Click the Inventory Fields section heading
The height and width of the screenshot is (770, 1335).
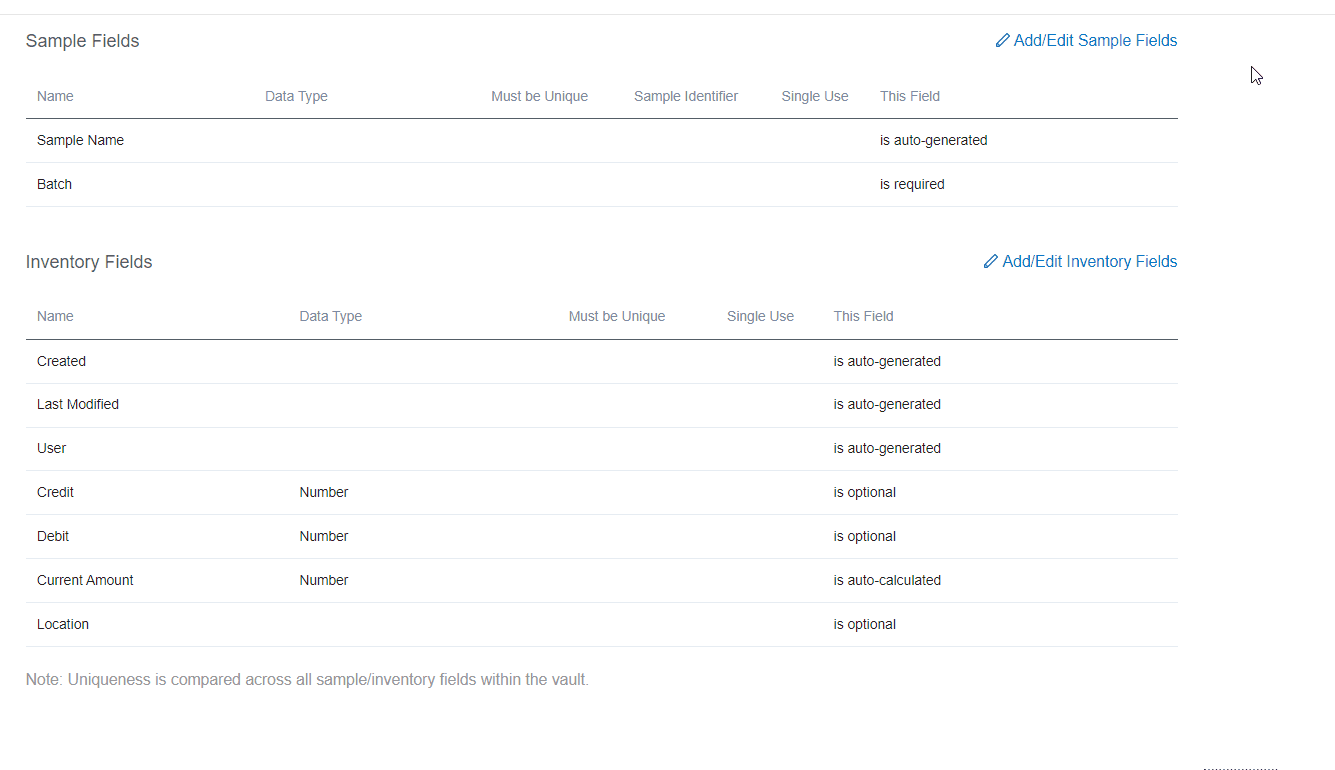pos(89,262)
